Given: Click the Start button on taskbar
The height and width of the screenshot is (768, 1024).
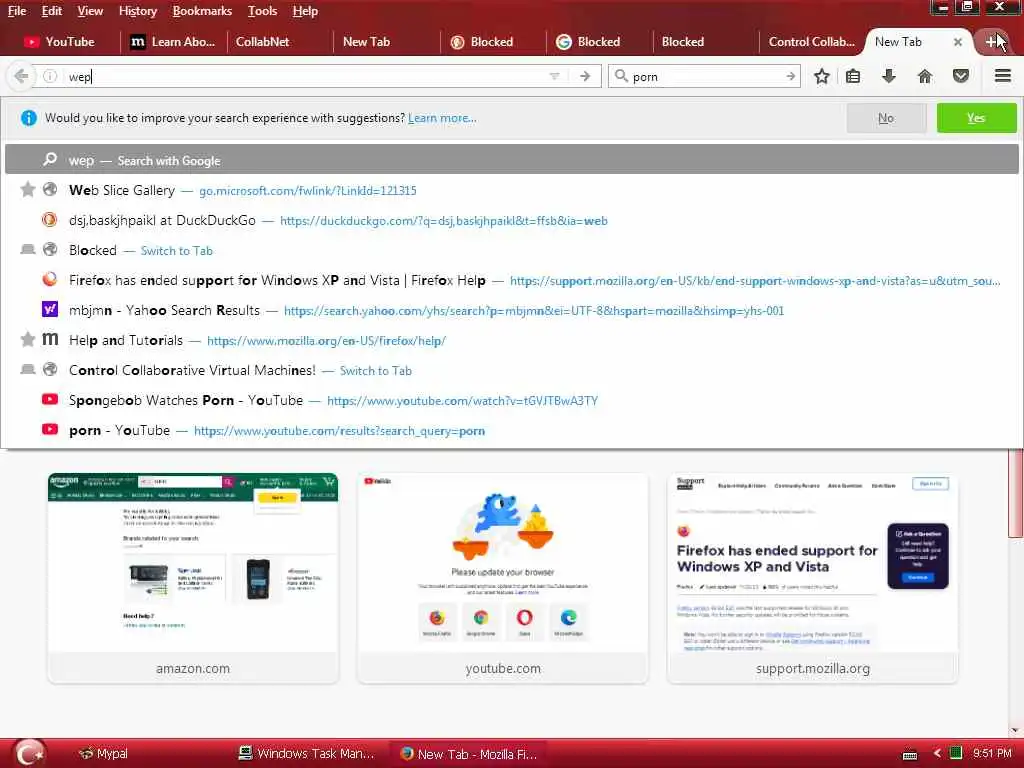Looking at the screenshot, I should [29, 753].
